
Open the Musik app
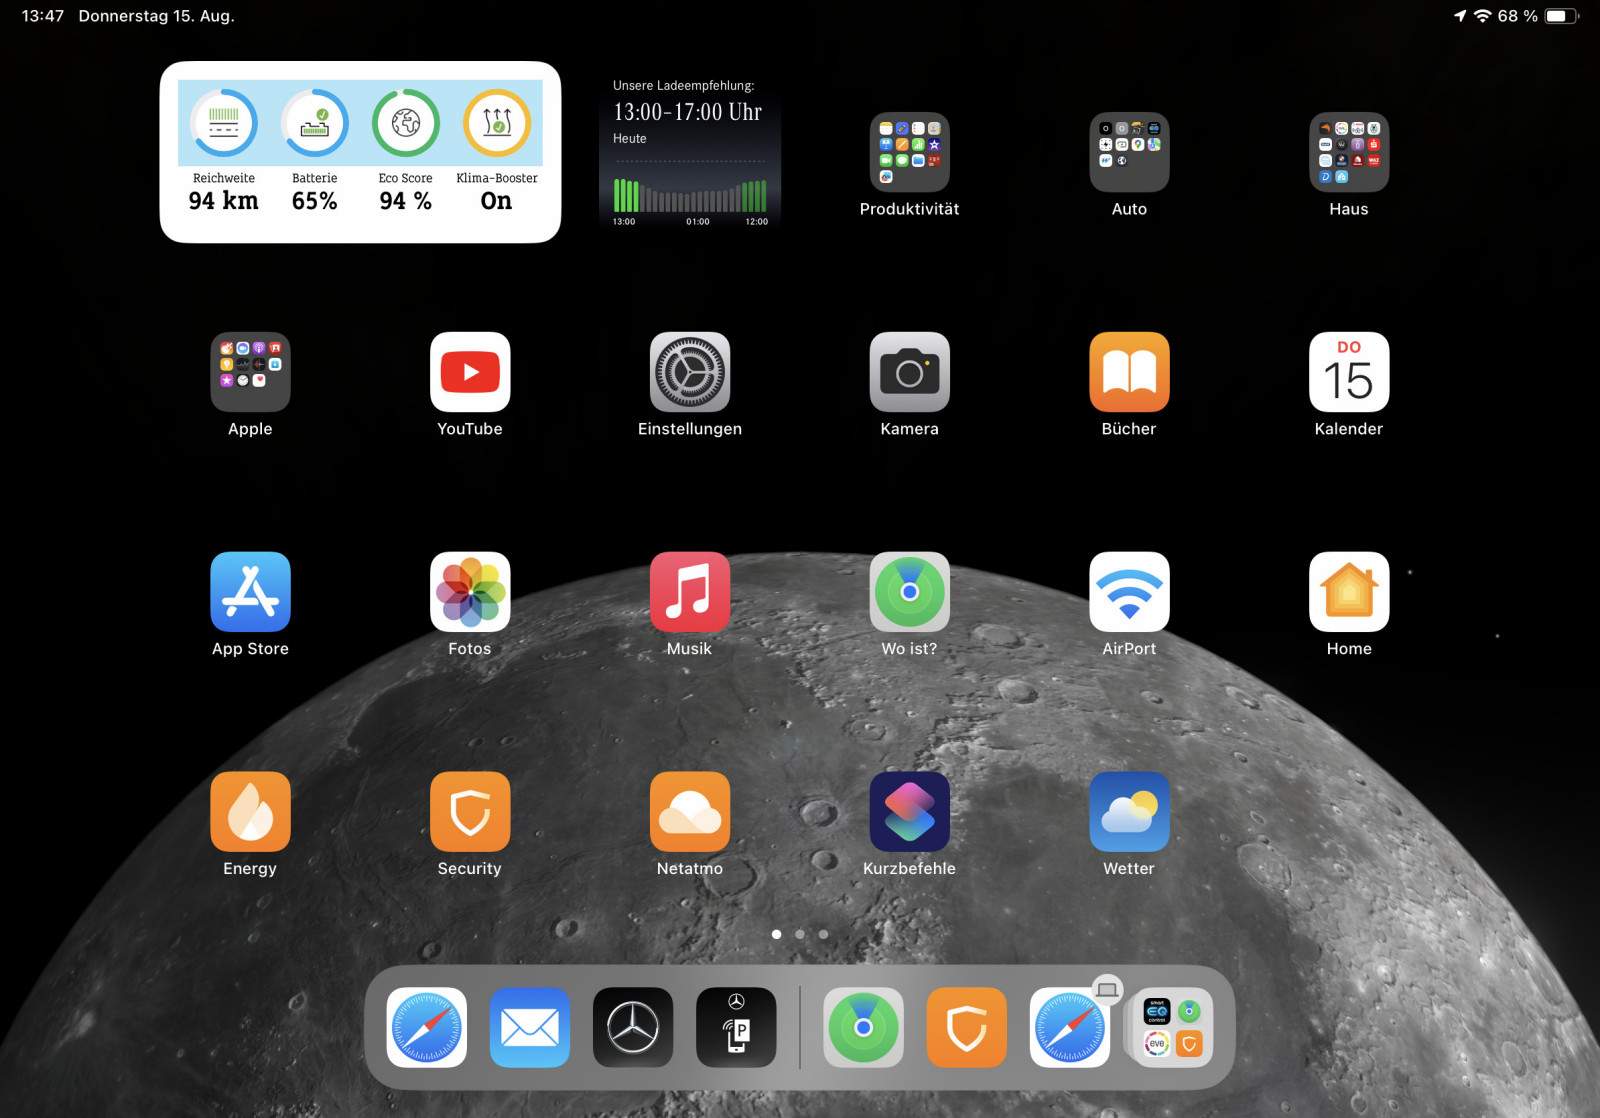coord(690,592)
